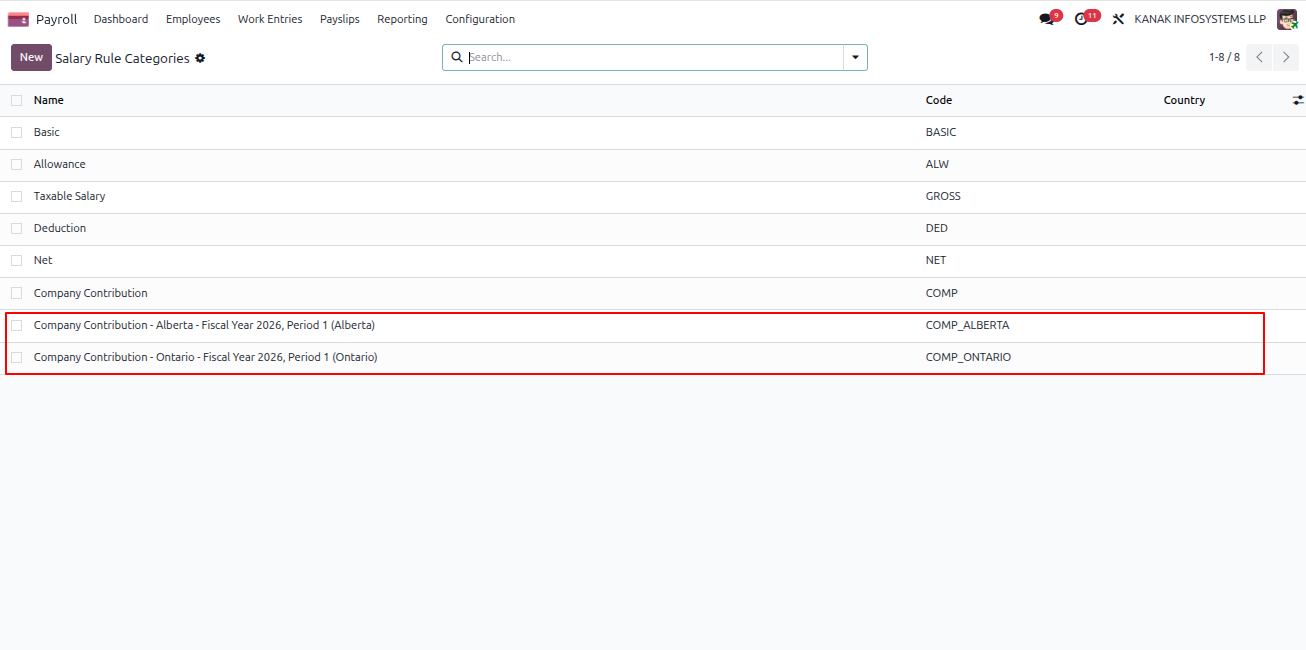Click the KANAK INFOSYSTEMS LLP company switcher
The height and width of the screenshot is (650, 1306).
tap(1200, 19)
